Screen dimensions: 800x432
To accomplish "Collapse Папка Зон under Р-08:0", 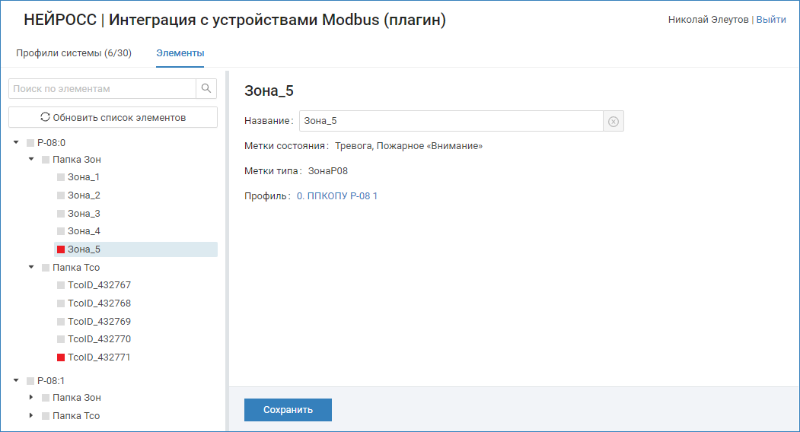I will [x=31, y=159].
